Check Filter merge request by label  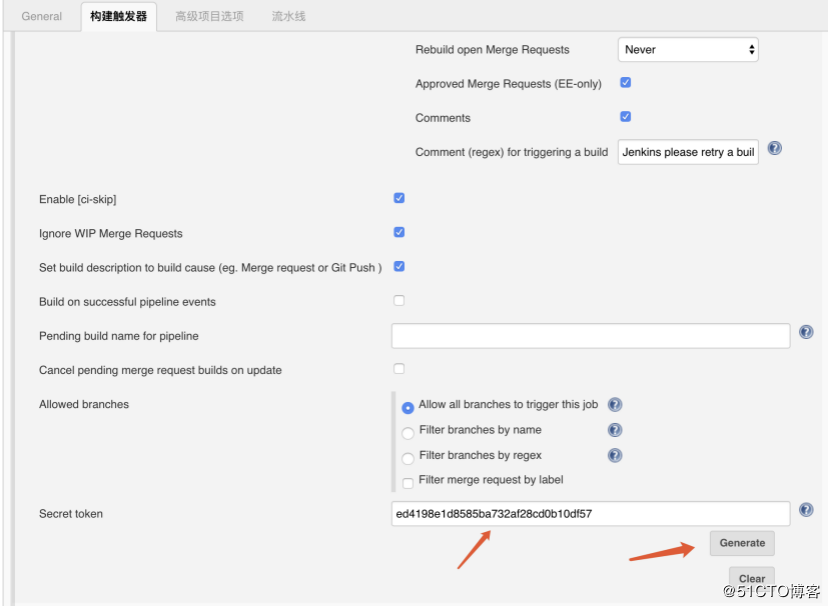[408, 481]
